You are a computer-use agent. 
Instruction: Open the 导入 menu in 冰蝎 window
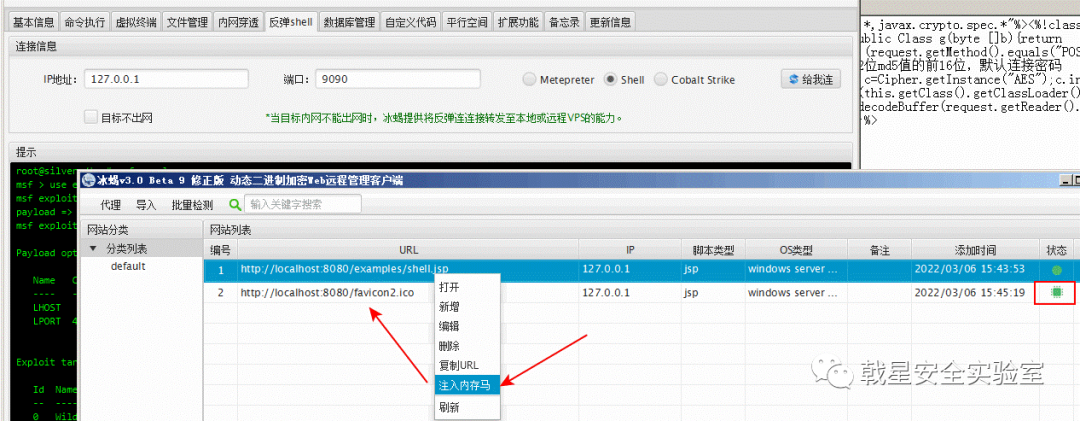point(146,205)
